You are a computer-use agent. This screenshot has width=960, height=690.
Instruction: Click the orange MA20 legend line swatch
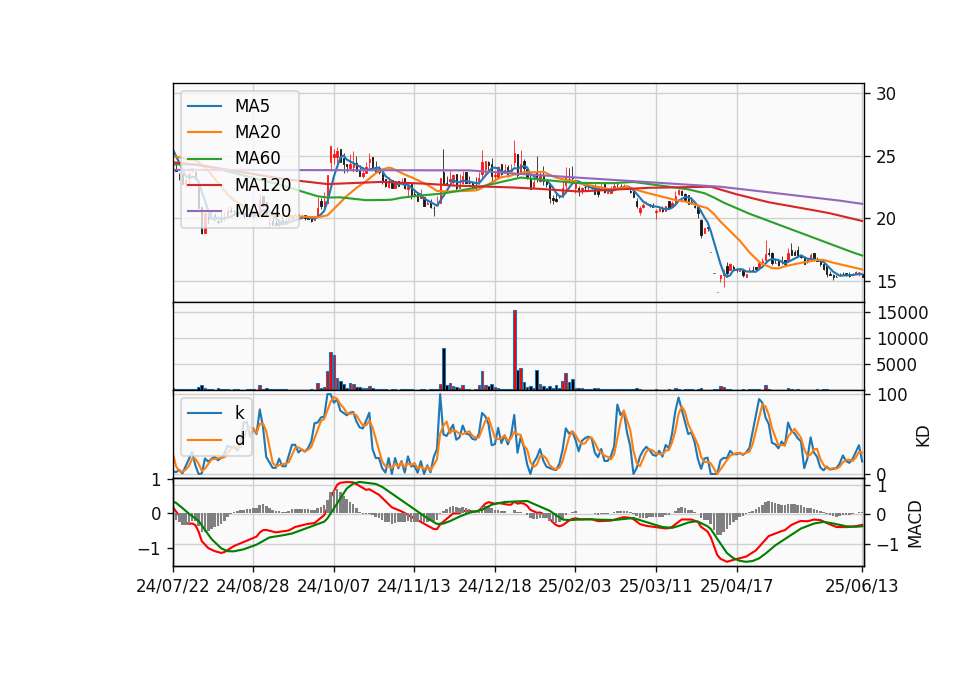pyautogui.click(x=204, y=132)
